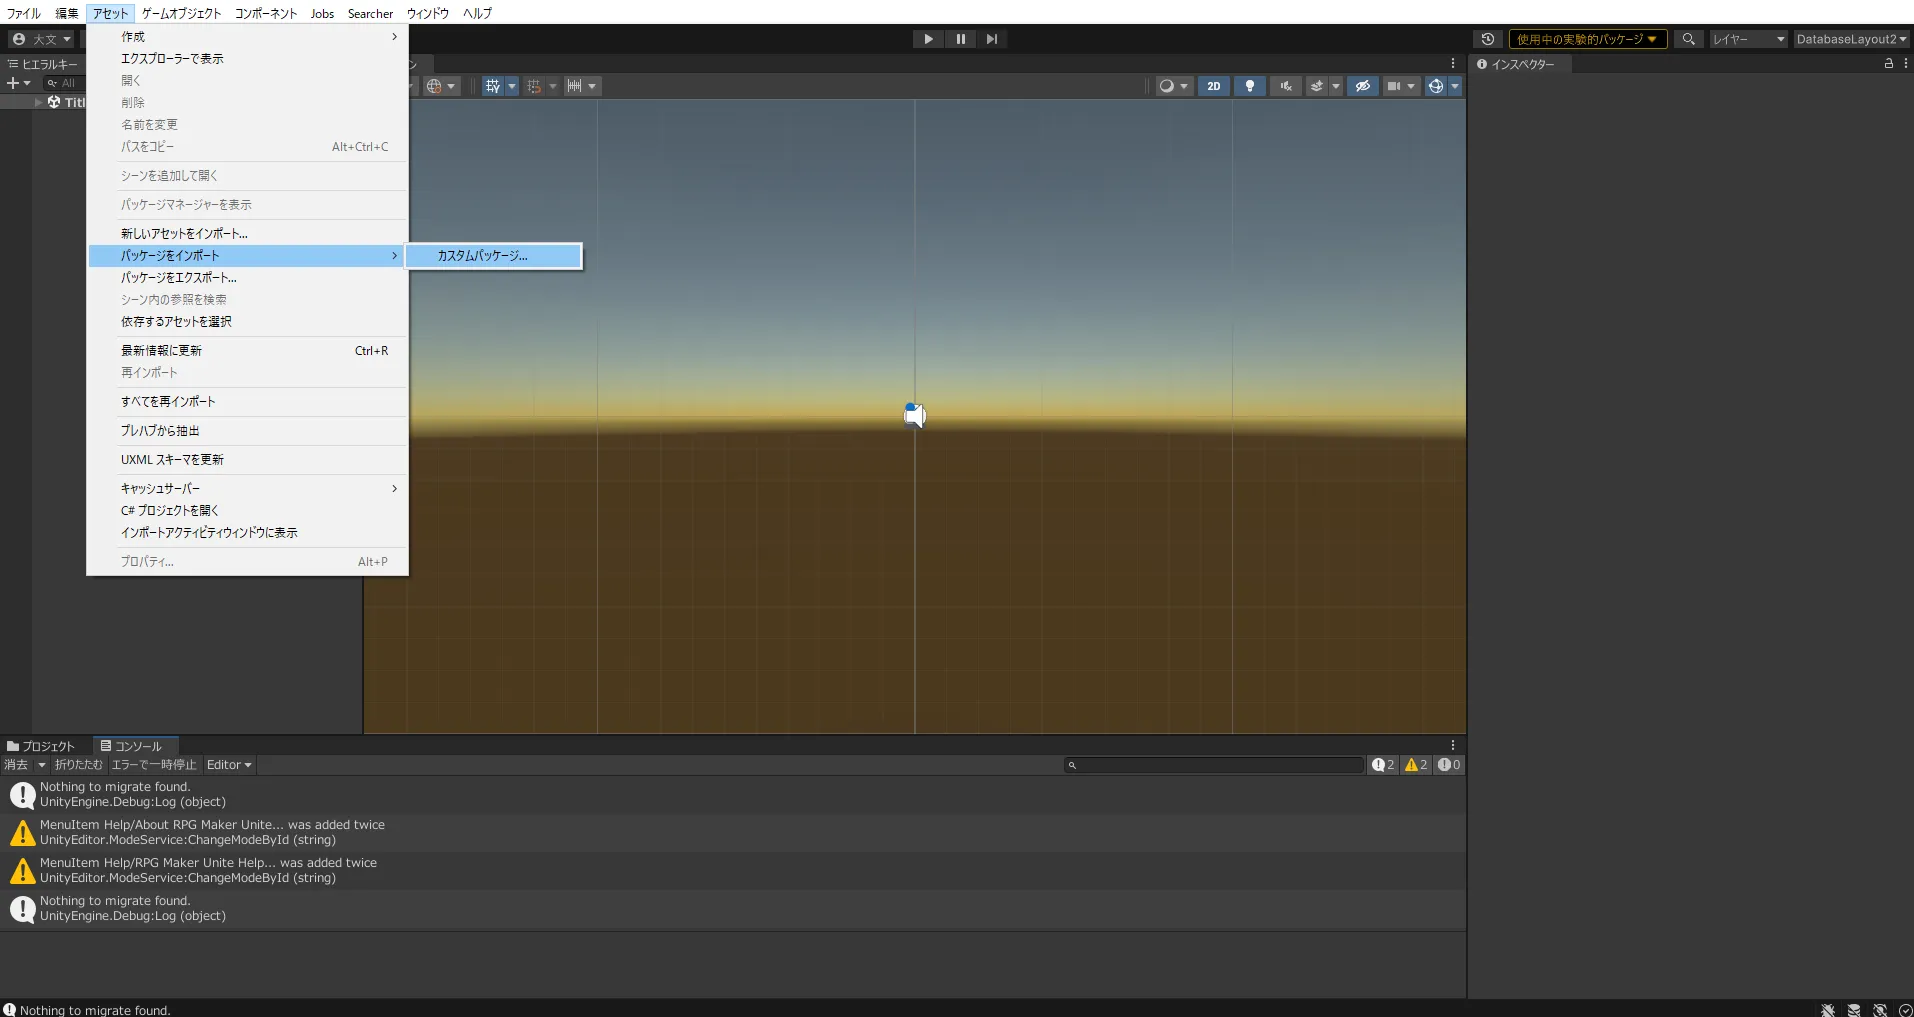Toggle hidden objects visibility eye icon
This screenshot has height=1017, width=1914.
pos(1362,86)
